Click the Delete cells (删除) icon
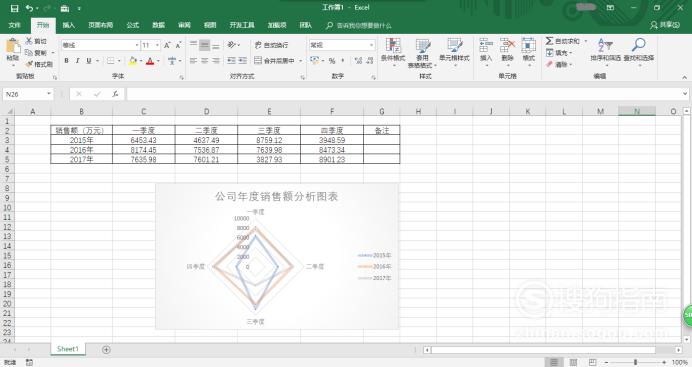Screen dimensions: 692x367 point(508,45)
